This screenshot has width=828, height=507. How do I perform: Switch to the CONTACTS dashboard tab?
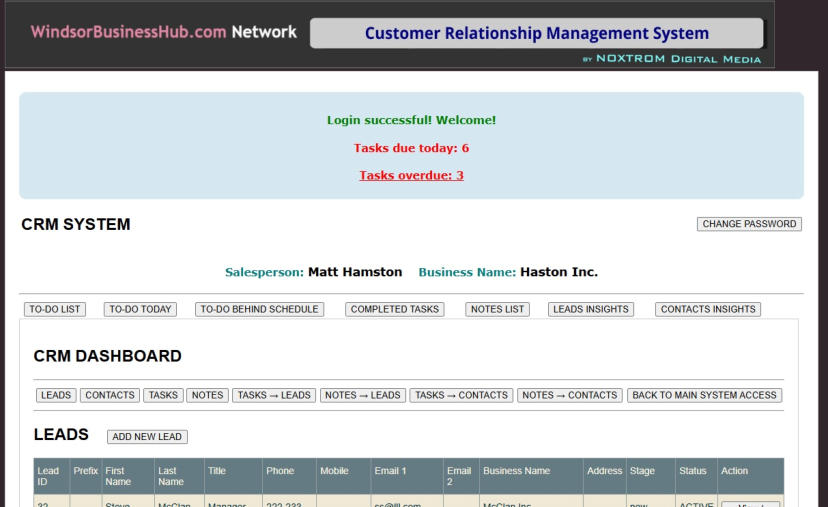click(x=110, y=395)
